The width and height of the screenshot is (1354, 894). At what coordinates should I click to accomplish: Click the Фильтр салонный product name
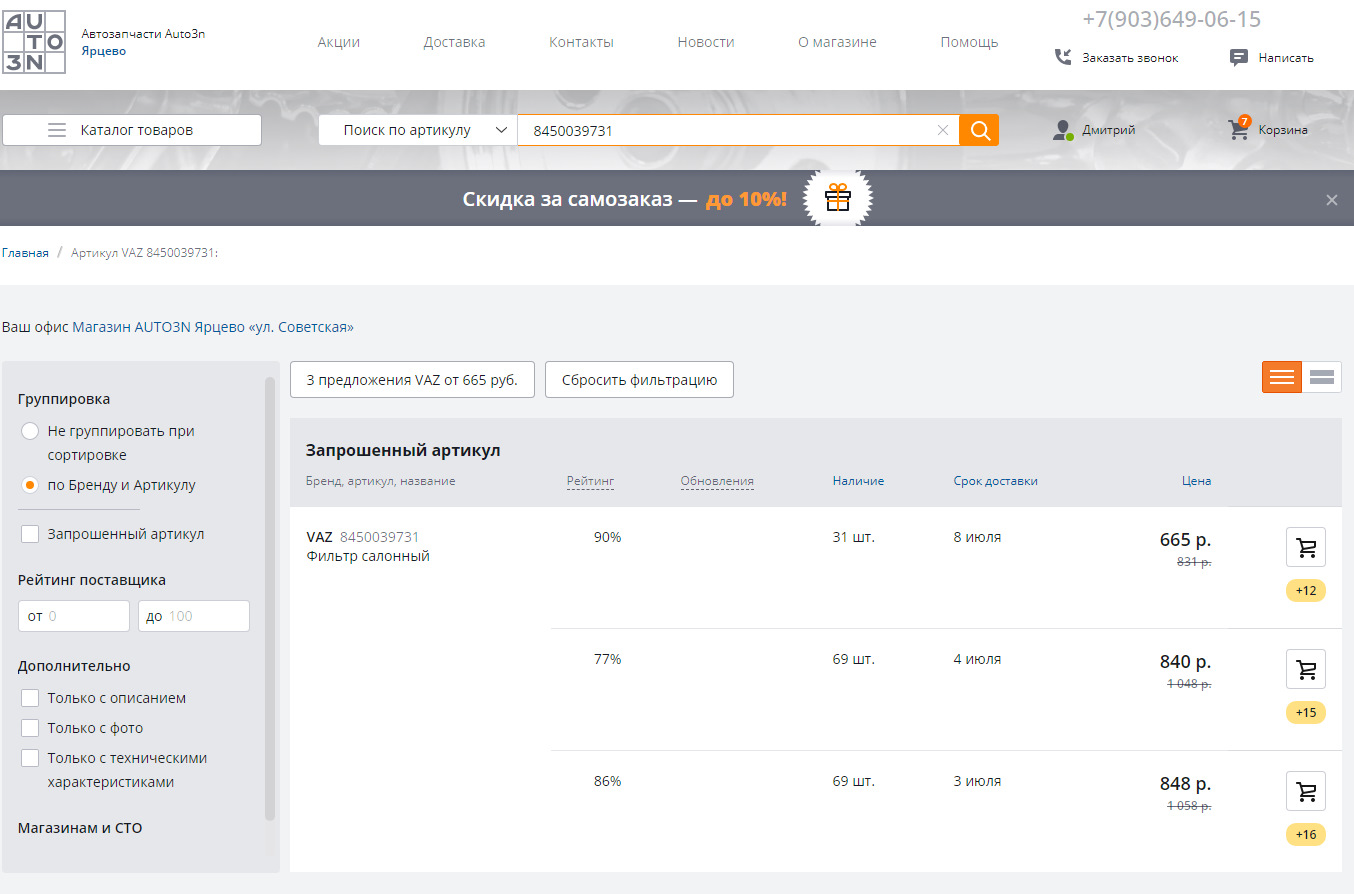[368, 556]
